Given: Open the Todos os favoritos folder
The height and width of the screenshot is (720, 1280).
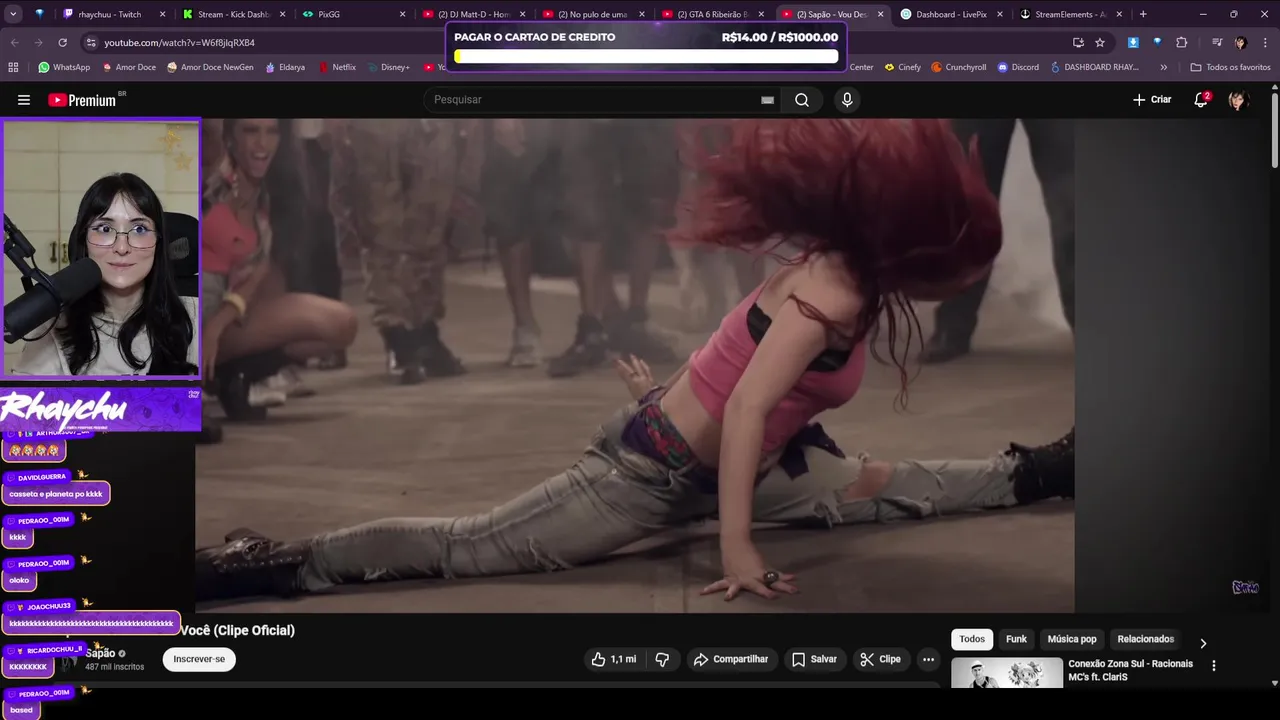Looking at the screenshot, I should [x=1230, y=67].
